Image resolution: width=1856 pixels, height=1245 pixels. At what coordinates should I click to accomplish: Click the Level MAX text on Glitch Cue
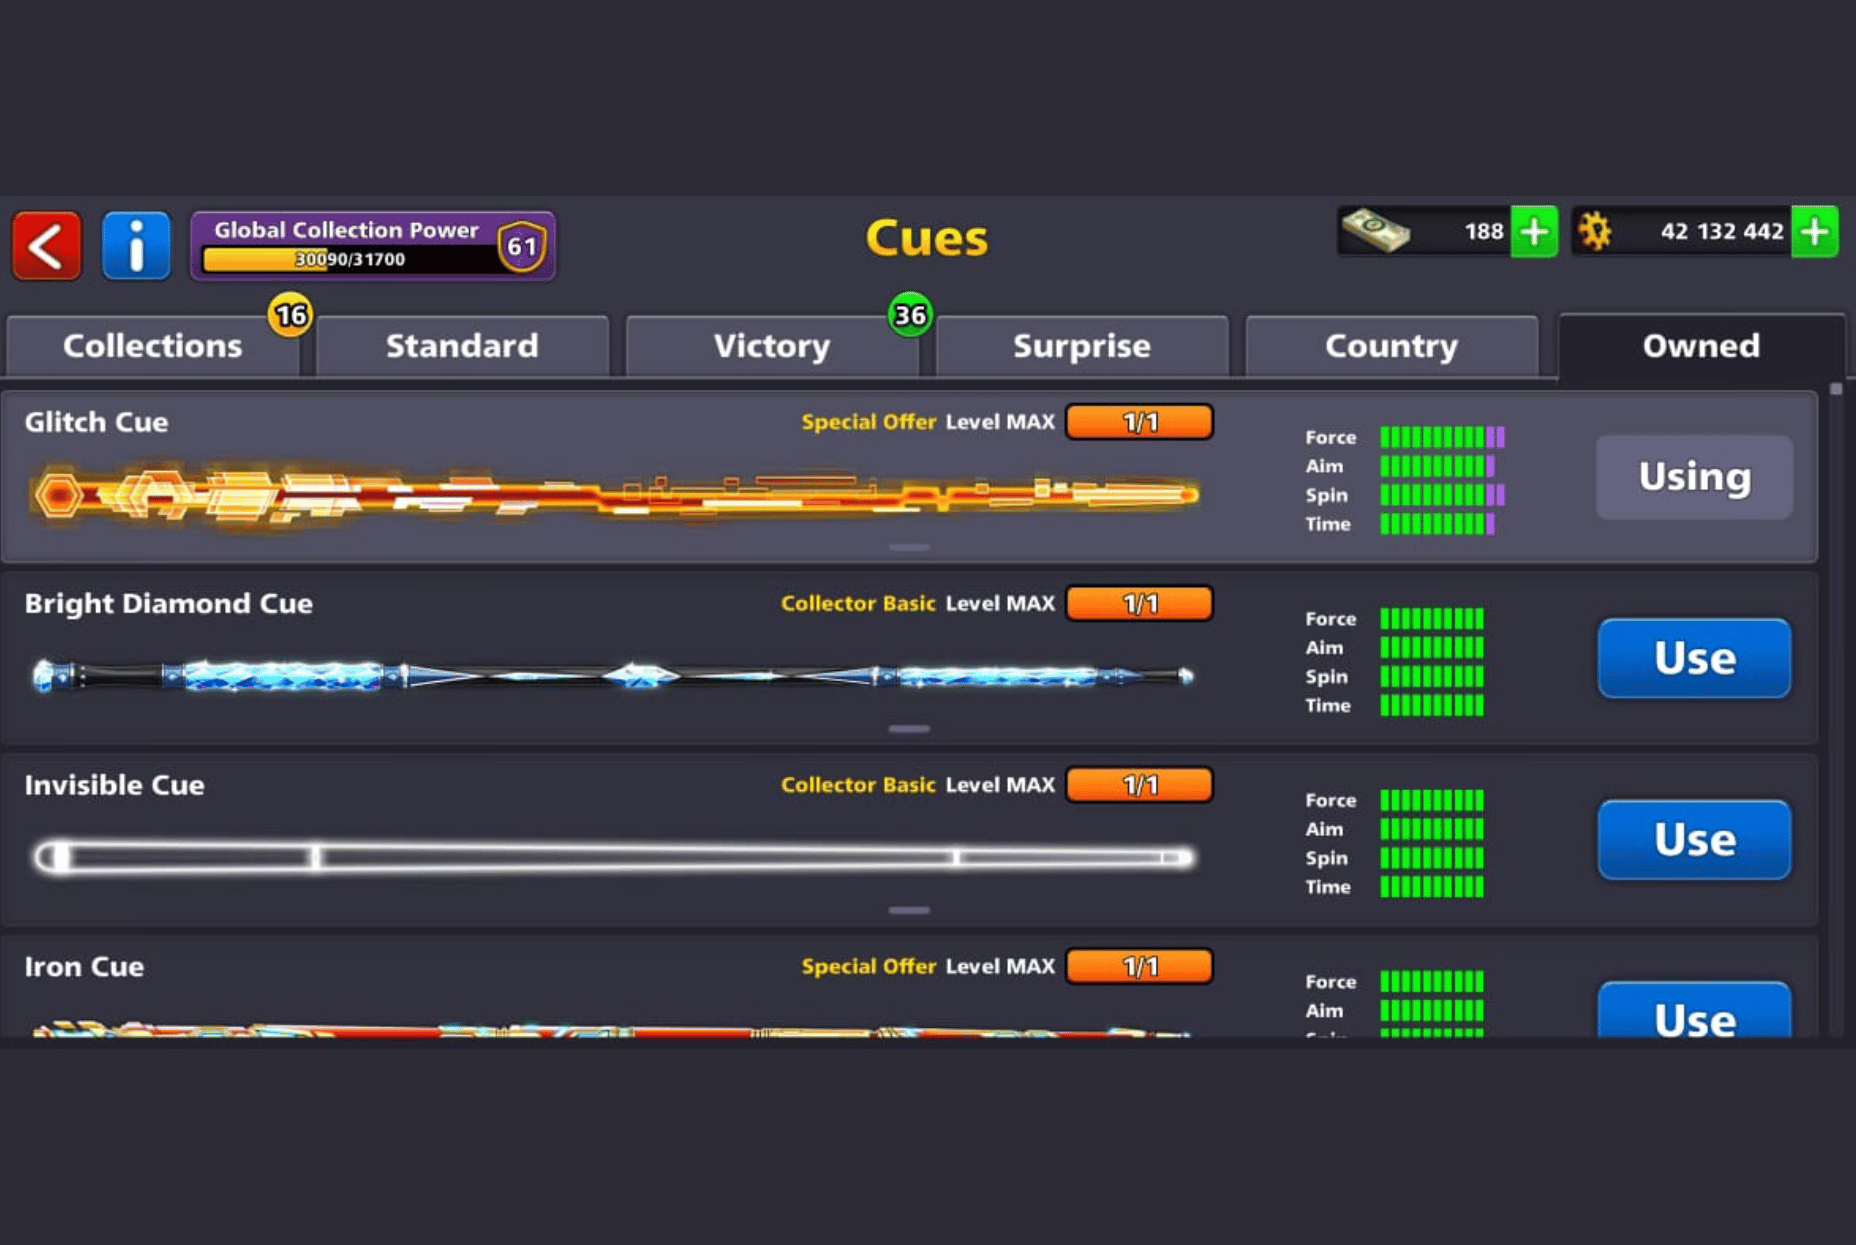[x=1000, y=422]
